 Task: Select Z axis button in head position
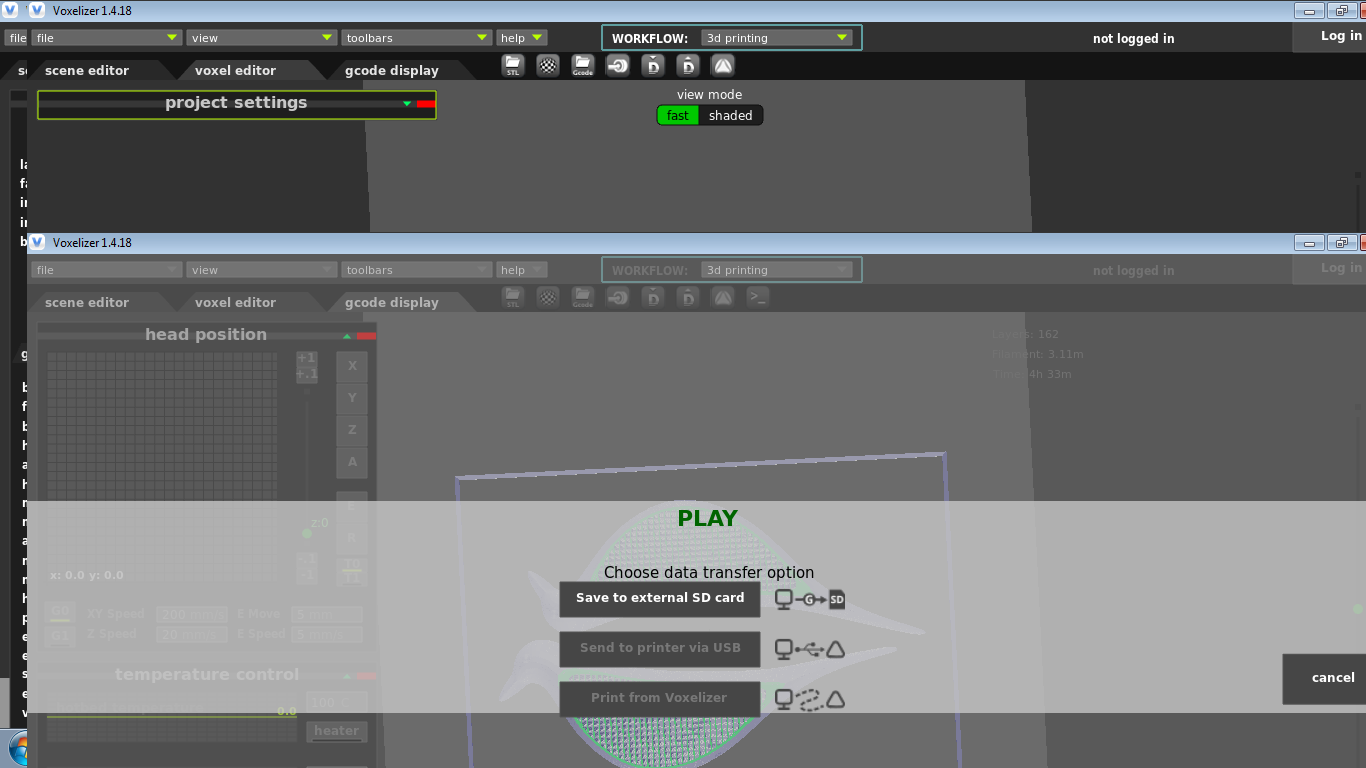click(x=352, y=430)
